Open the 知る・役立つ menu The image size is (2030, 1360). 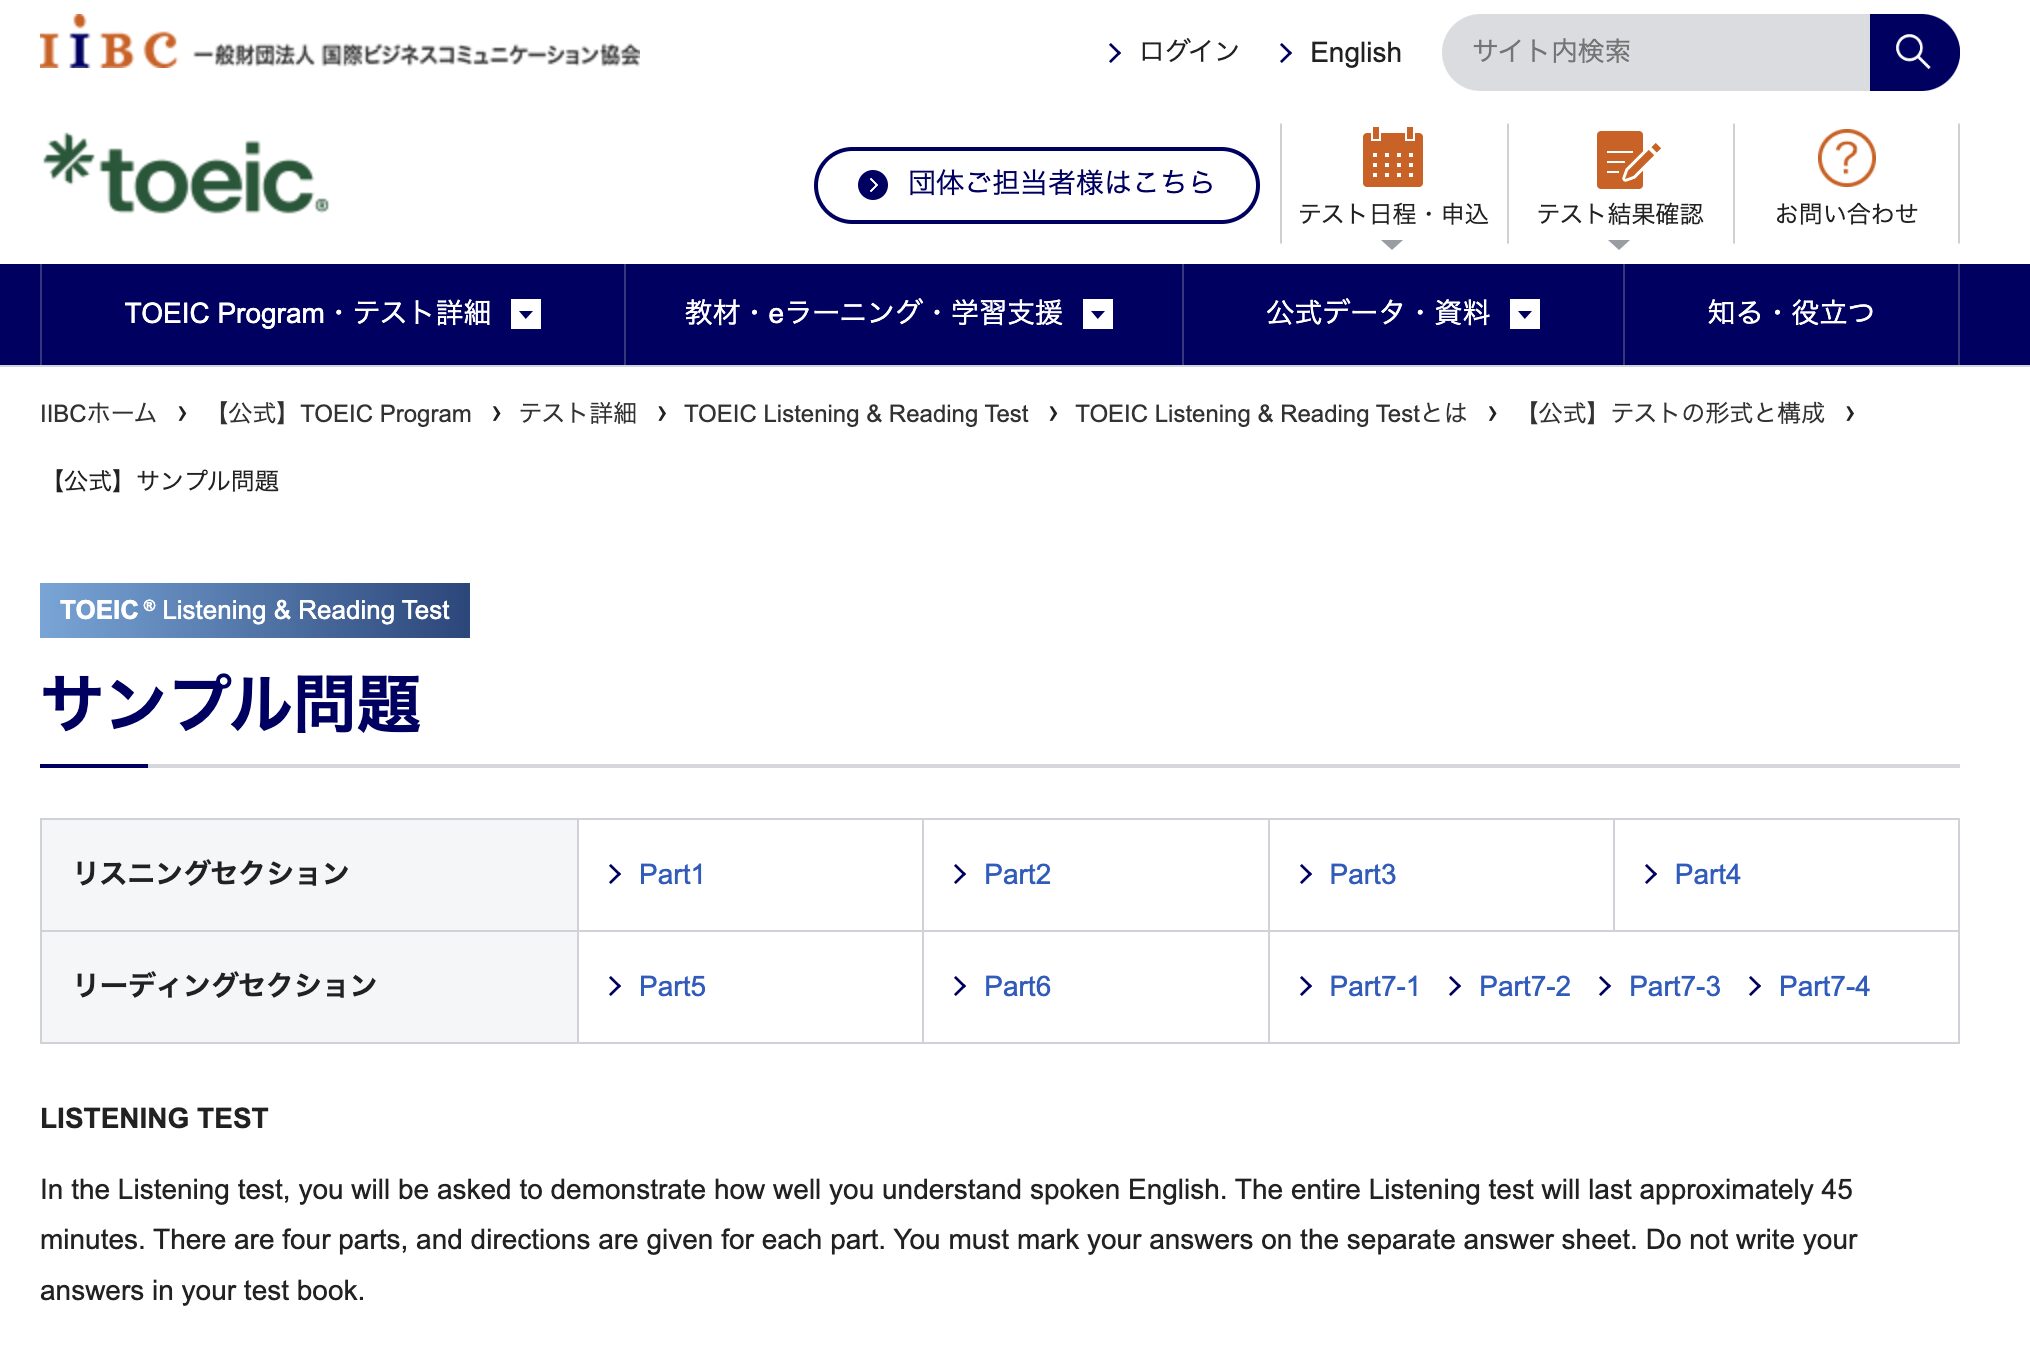1791,314
